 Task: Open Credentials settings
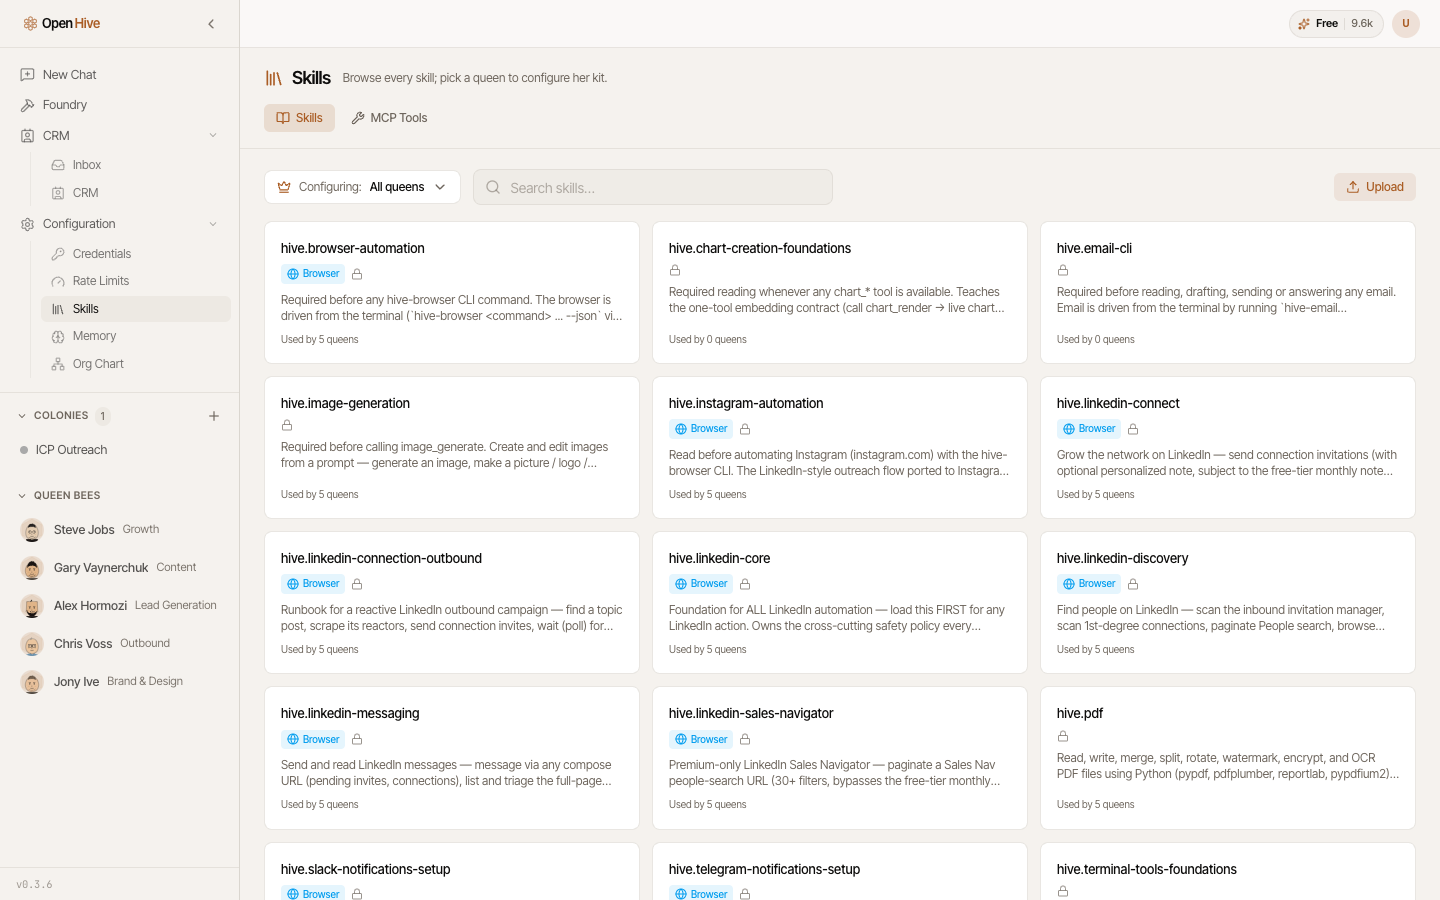[135, 254]
